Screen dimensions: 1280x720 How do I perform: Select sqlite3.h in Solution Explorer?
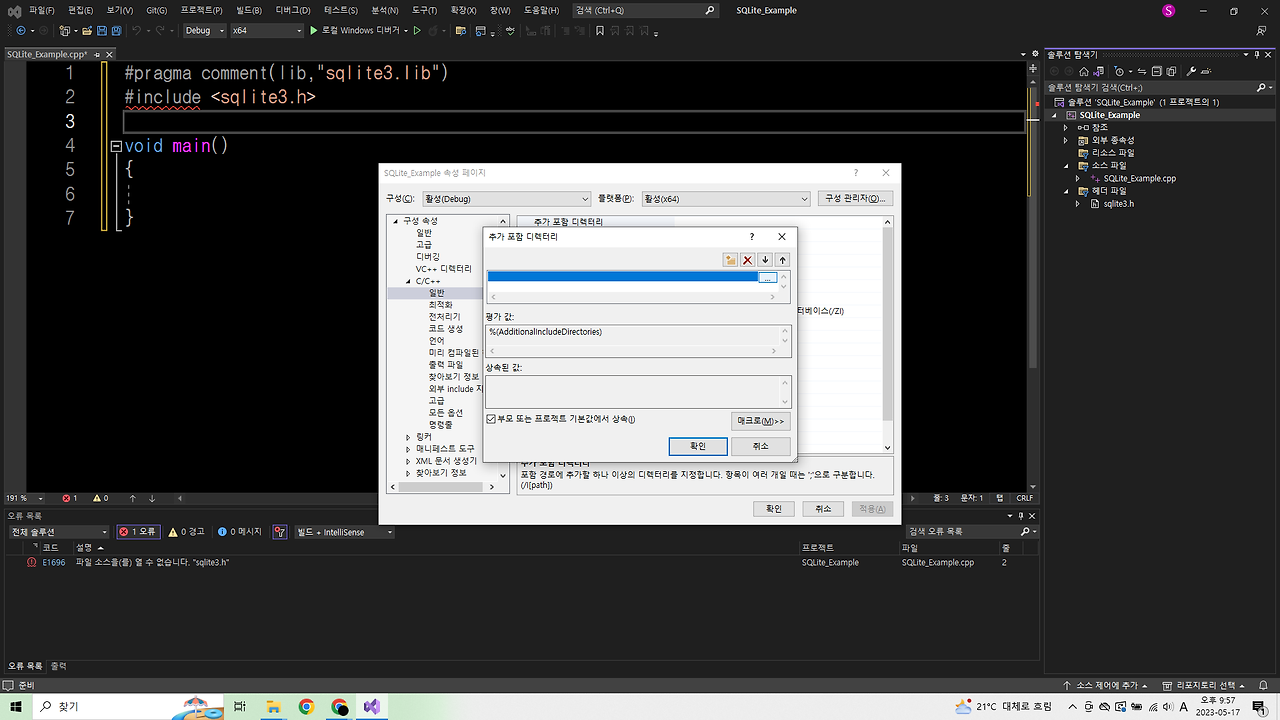(1118, 204)
